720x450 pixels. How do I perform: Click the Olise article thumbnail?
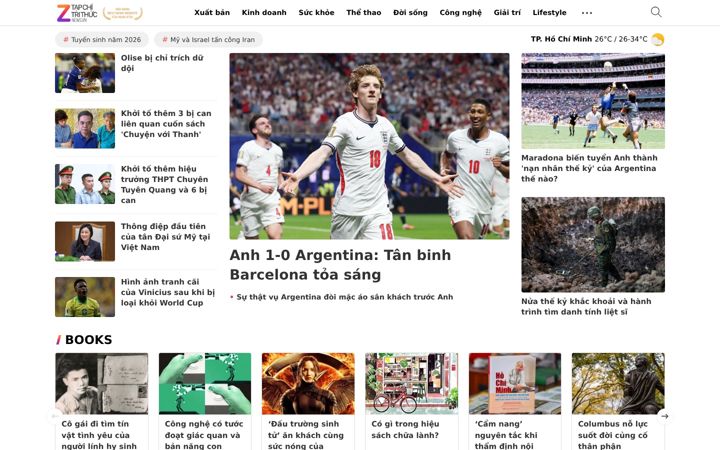pyautogui.click(x=85, y=73)
